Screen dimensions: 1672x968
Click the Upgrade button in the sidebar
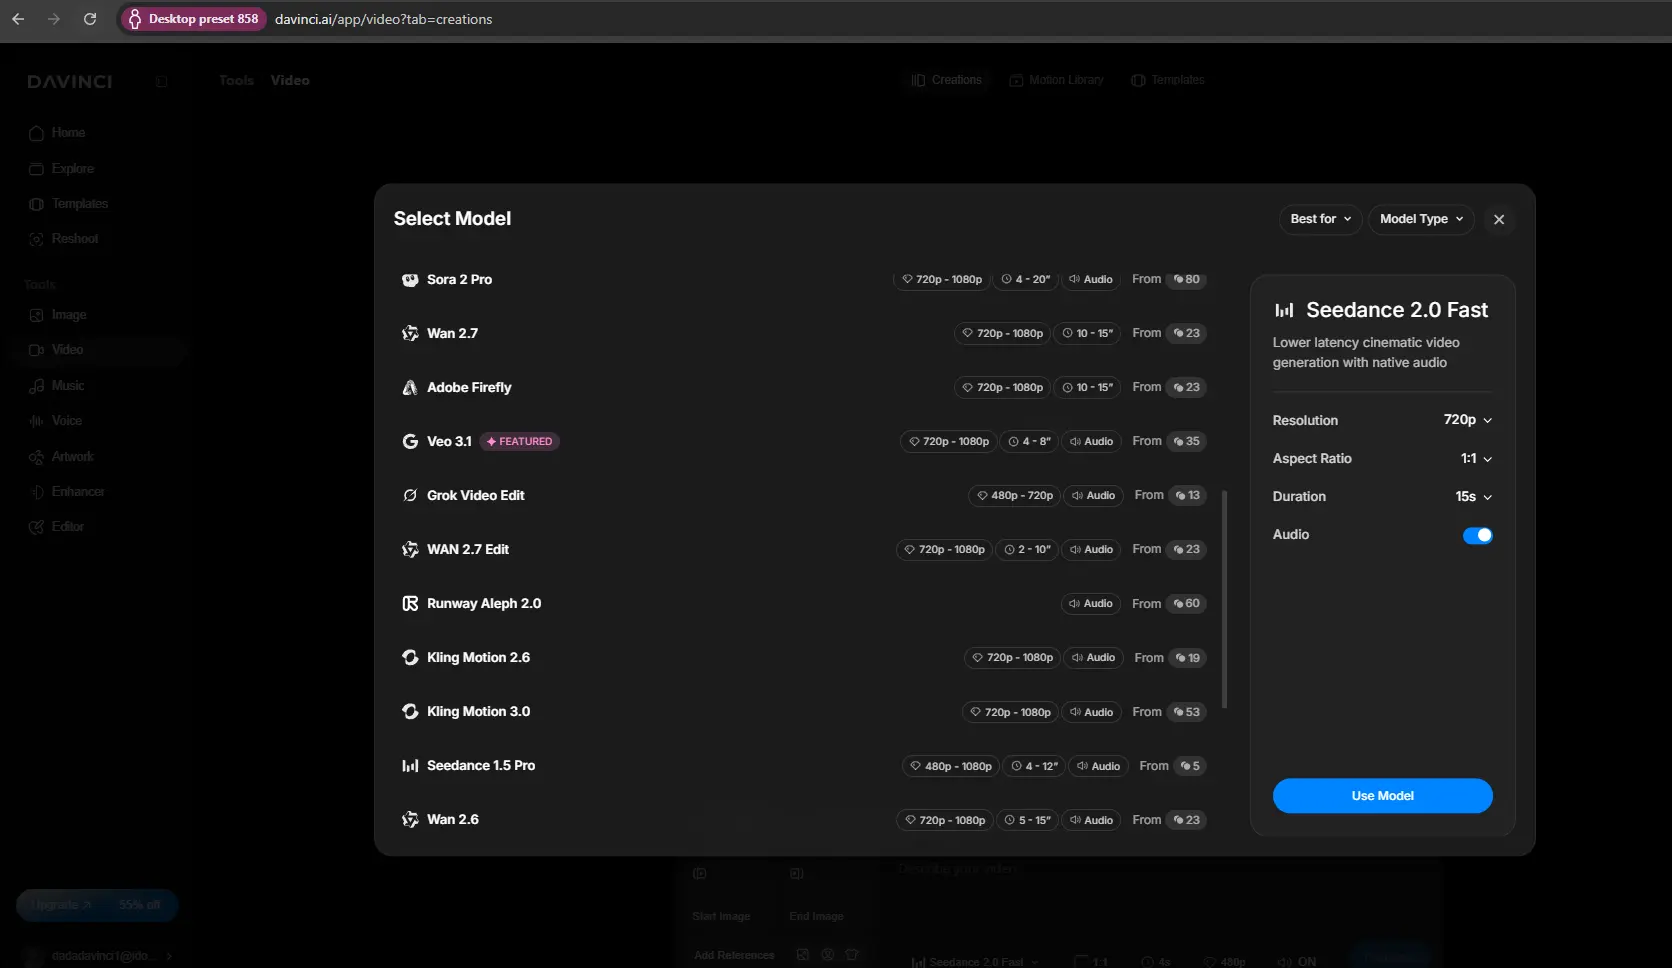[97, 905]
